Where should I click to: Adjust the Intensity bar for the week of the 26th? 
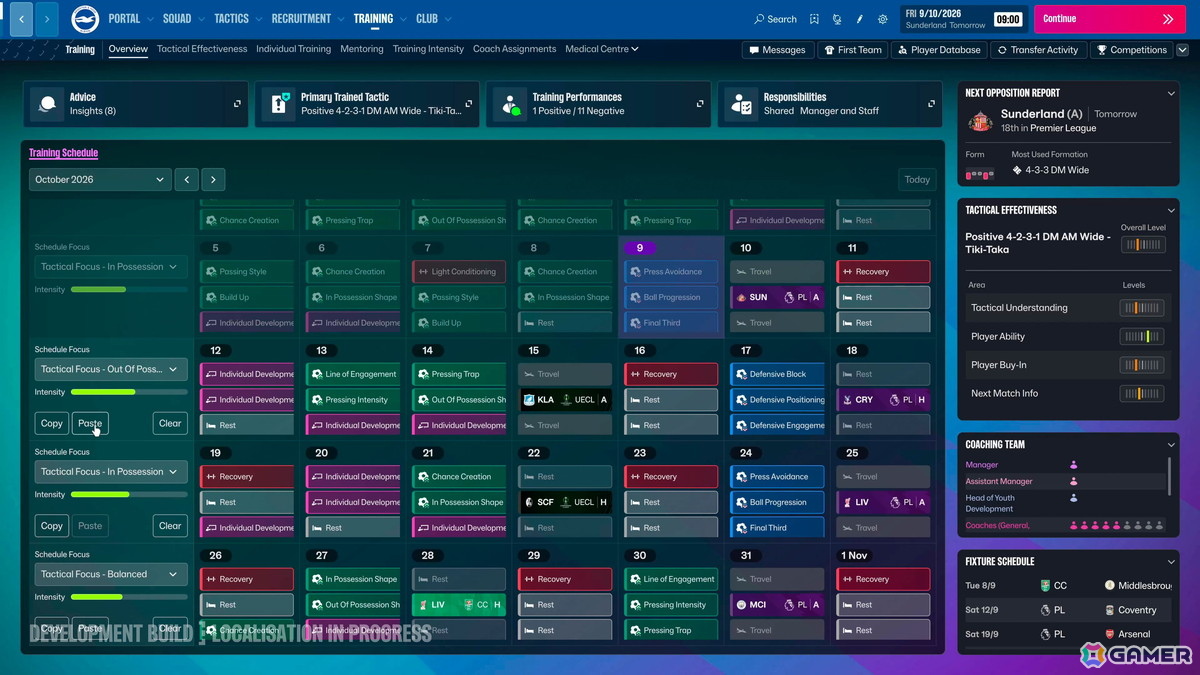129,597
